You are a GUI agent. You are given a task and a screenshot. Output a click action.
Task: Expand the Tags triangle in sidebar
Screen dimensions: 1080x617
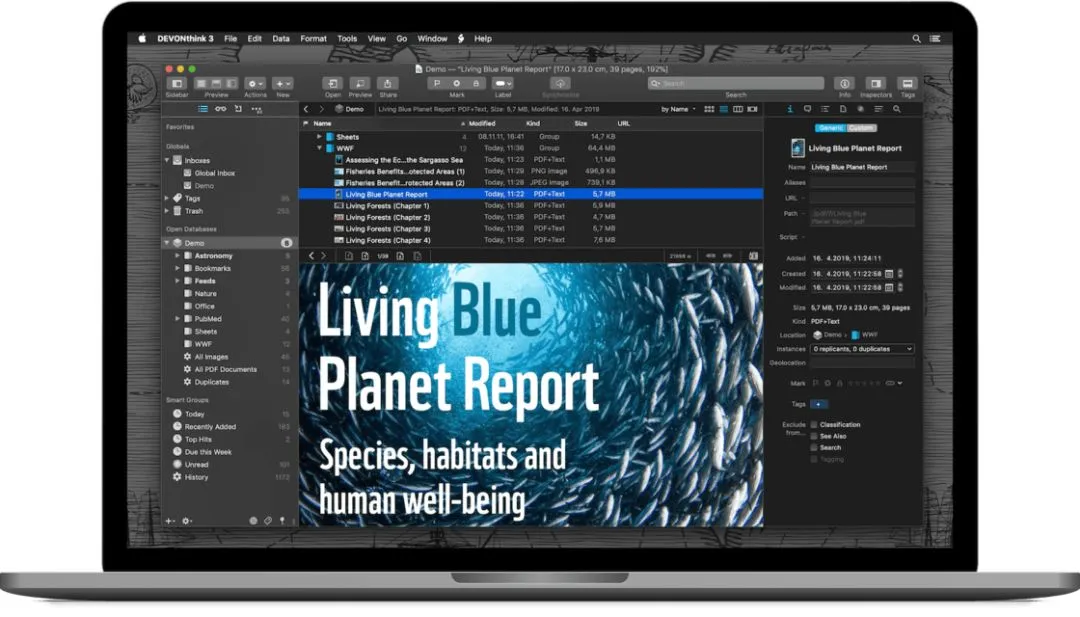pos(167,198)
